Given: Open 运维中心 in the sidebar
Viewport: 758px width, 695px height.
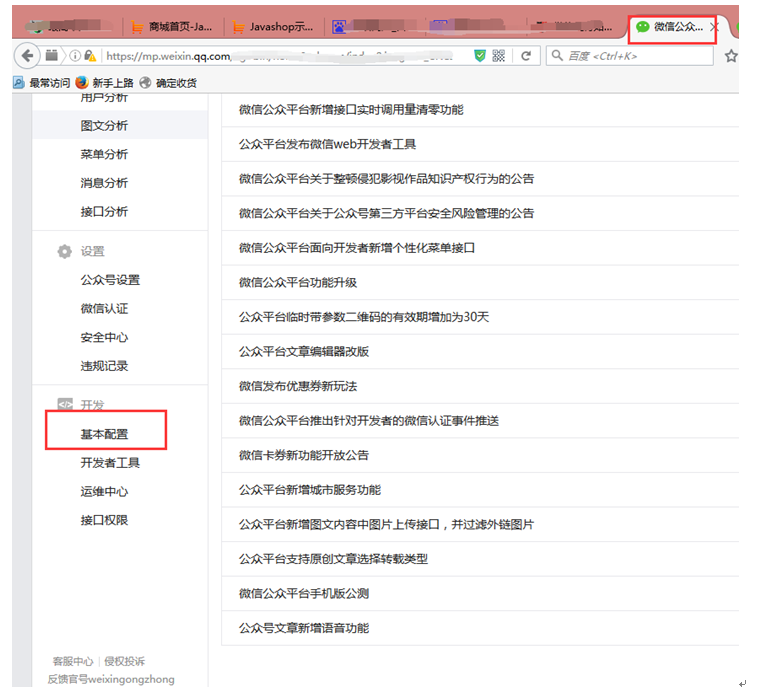Looking at the screenshot, I should click(x=104, y=492).
